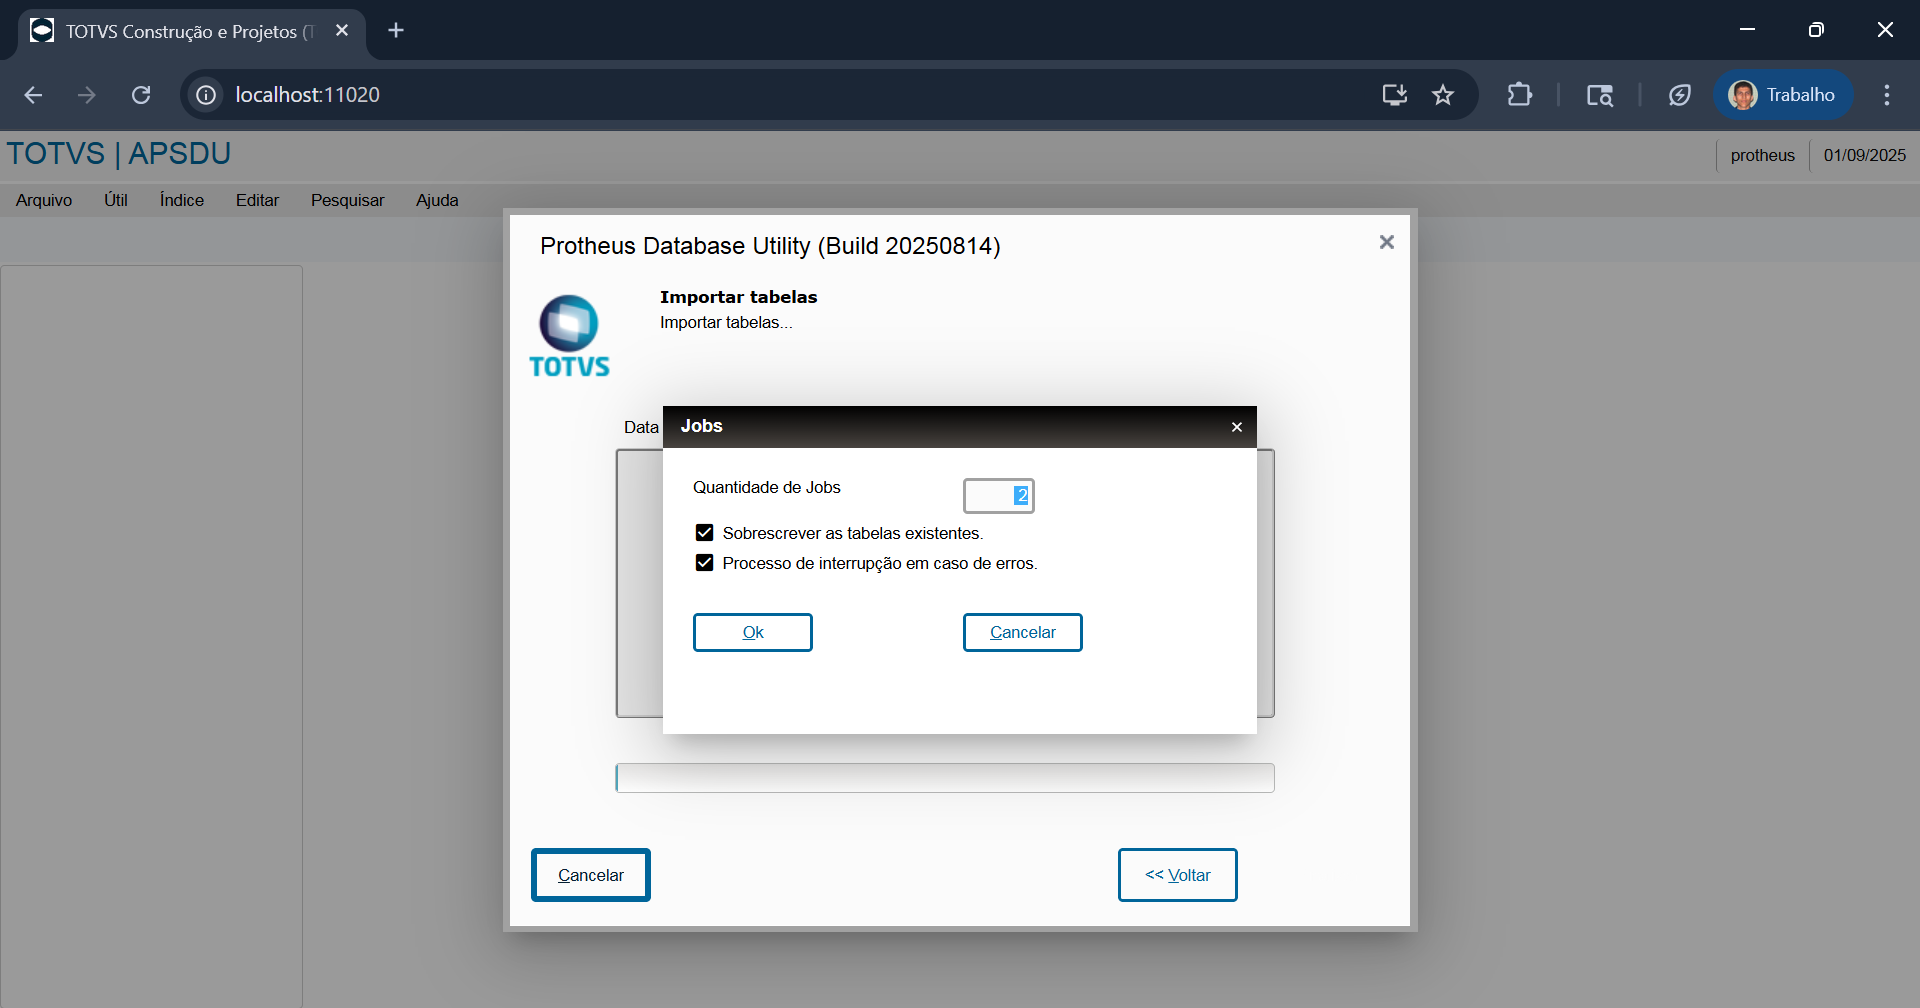Uncheck Sobrescrever as tabelas existentes
The height and width of the screenshot is (1008, 1920).
click(705, 533)
